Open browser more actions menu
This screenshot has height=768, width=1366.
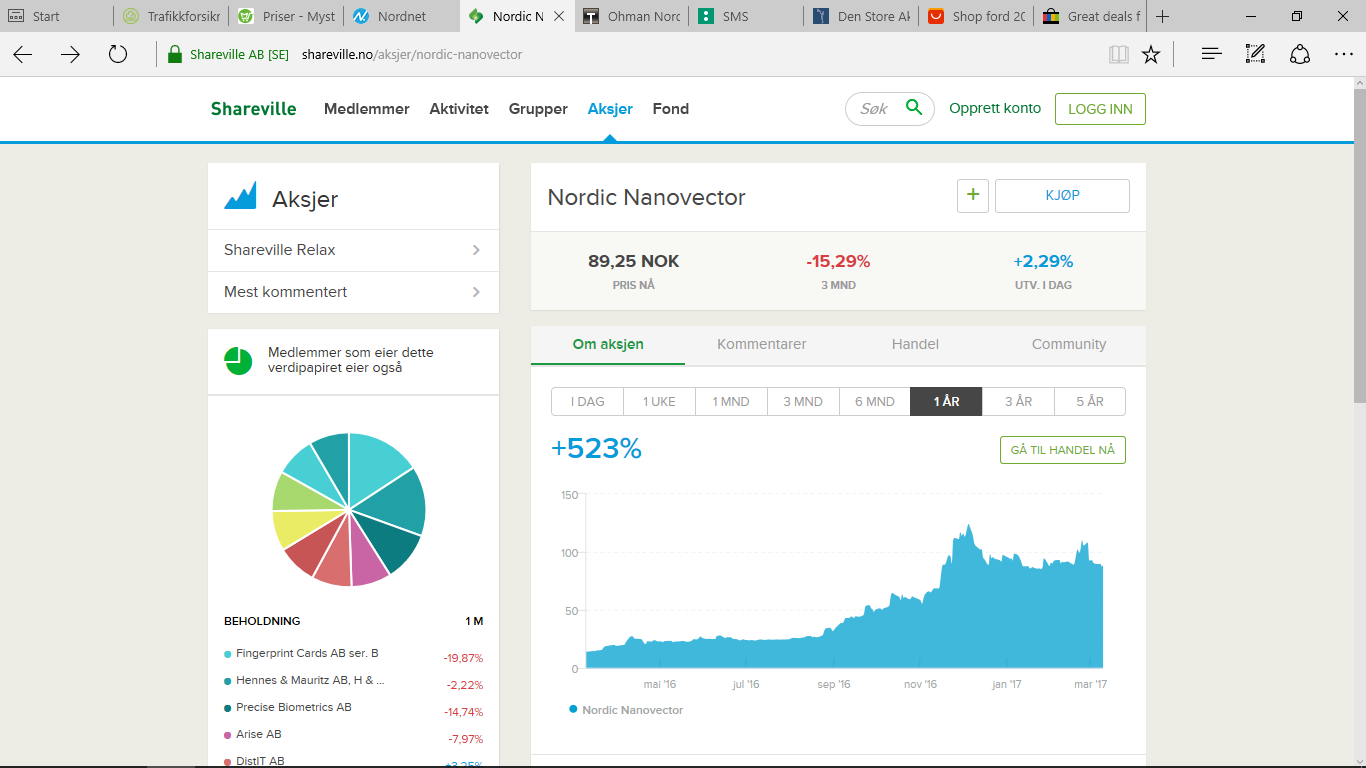pyautogui.click(x=1343, y=54)
